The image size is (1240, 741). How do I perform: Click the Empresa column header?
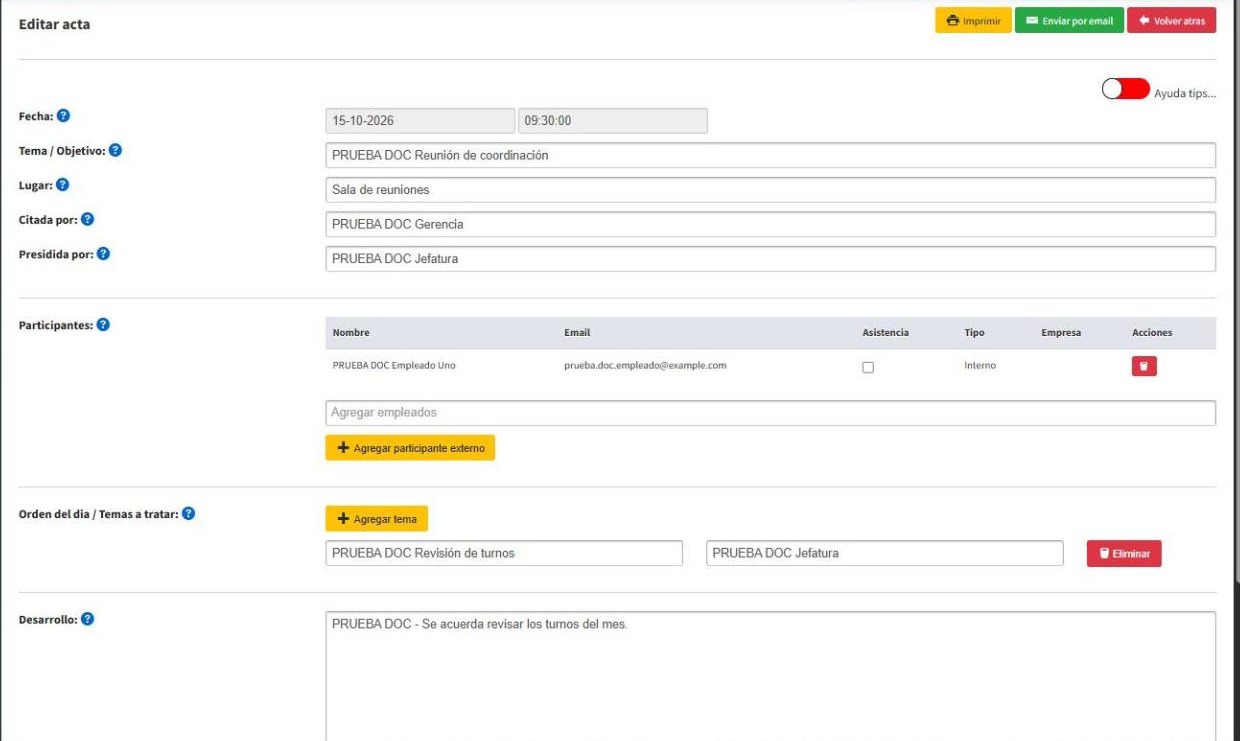tap(1061, 333)
